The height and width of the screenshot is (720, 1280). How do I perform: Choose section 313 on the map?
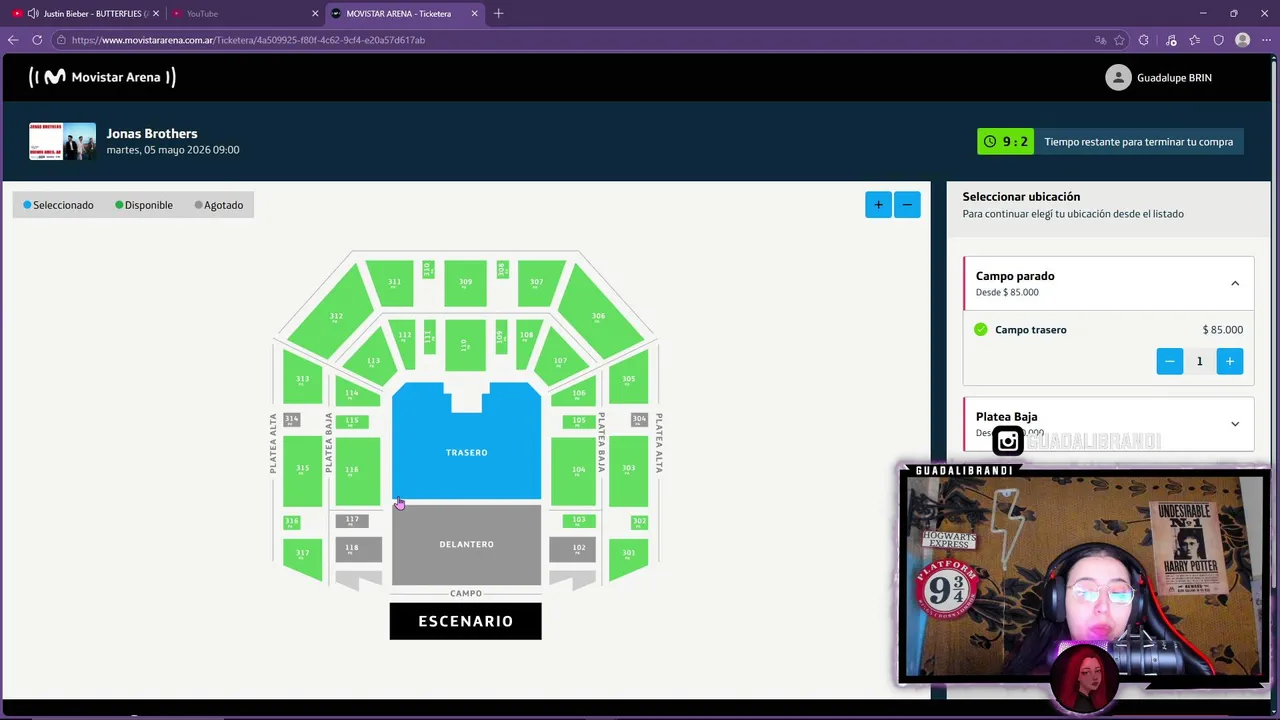(x=303, y=378)
